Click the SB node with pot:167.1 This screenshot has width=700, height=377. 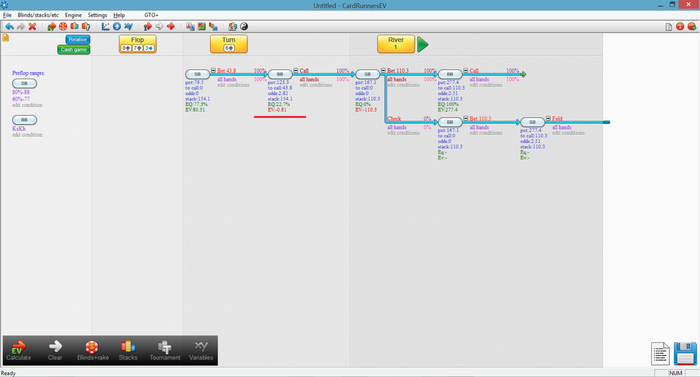367,74
